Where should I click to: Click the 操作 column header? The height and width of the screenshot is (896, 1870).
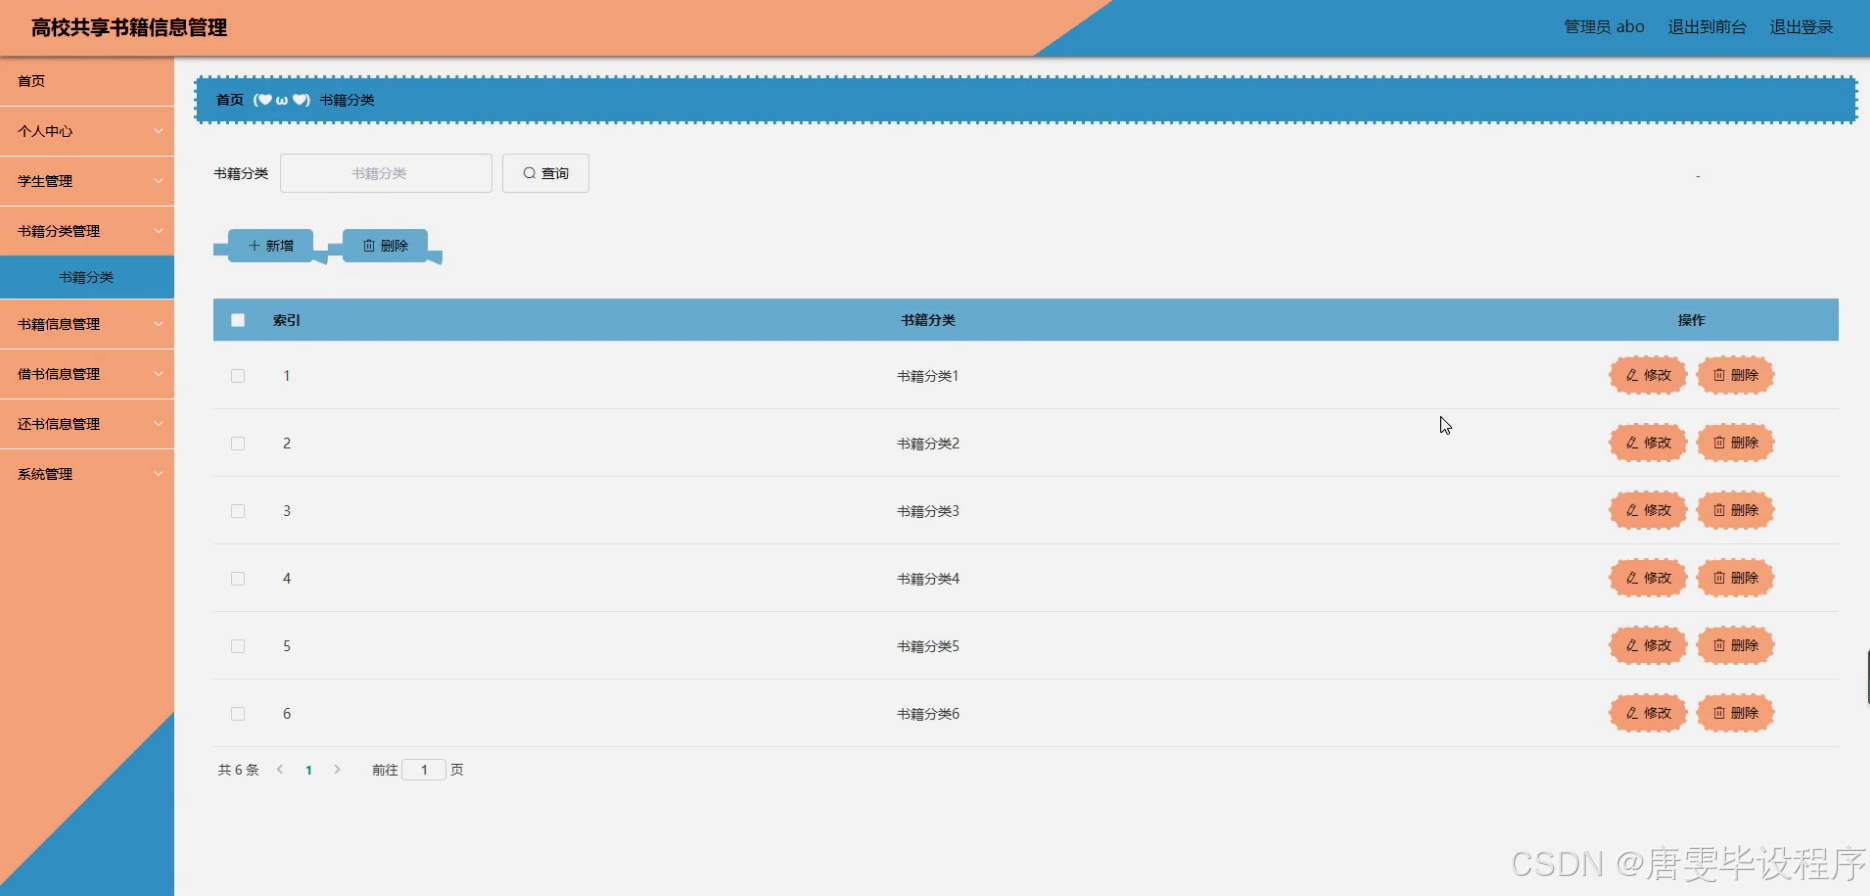click(1691, 320)
